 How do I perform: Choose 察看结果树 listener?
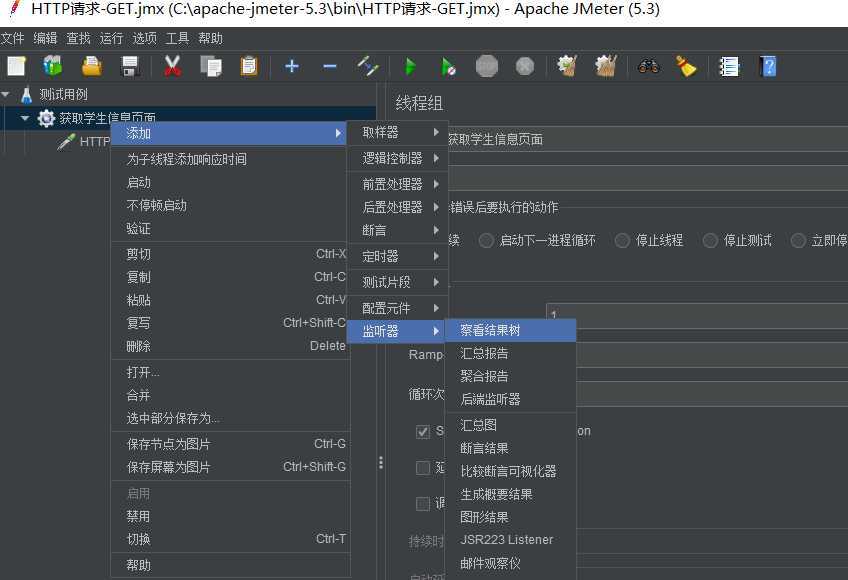coord(510,331)
